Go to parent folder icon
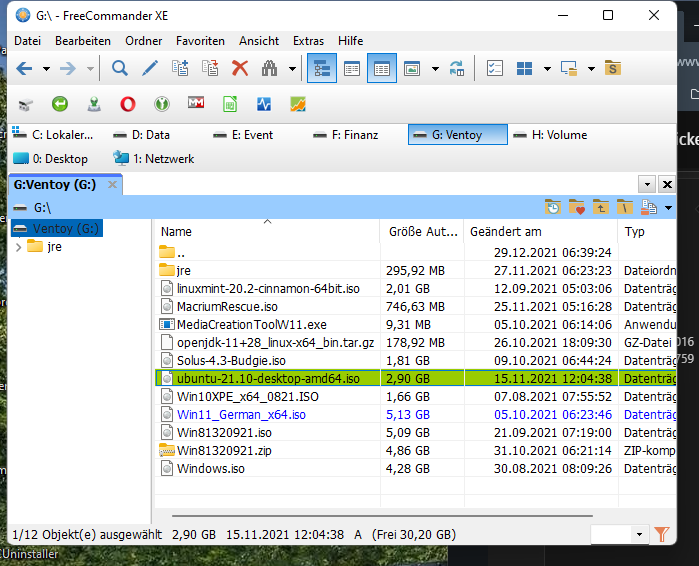The height and width of the screenshot is (566, 699). [x=601, y=208]
